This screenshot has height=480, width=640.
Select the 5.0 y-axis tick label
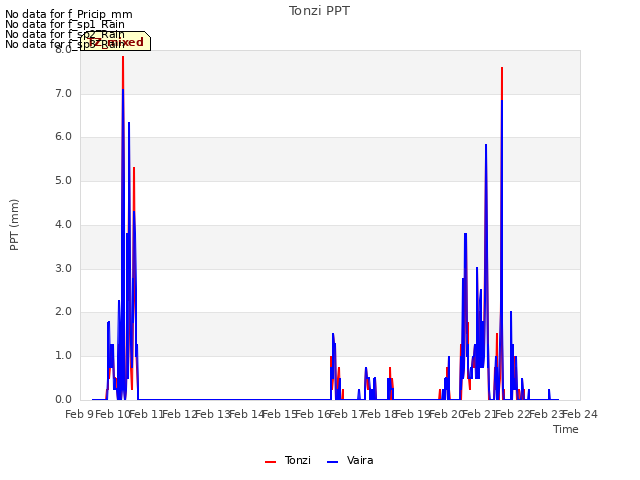coord(63,180)
